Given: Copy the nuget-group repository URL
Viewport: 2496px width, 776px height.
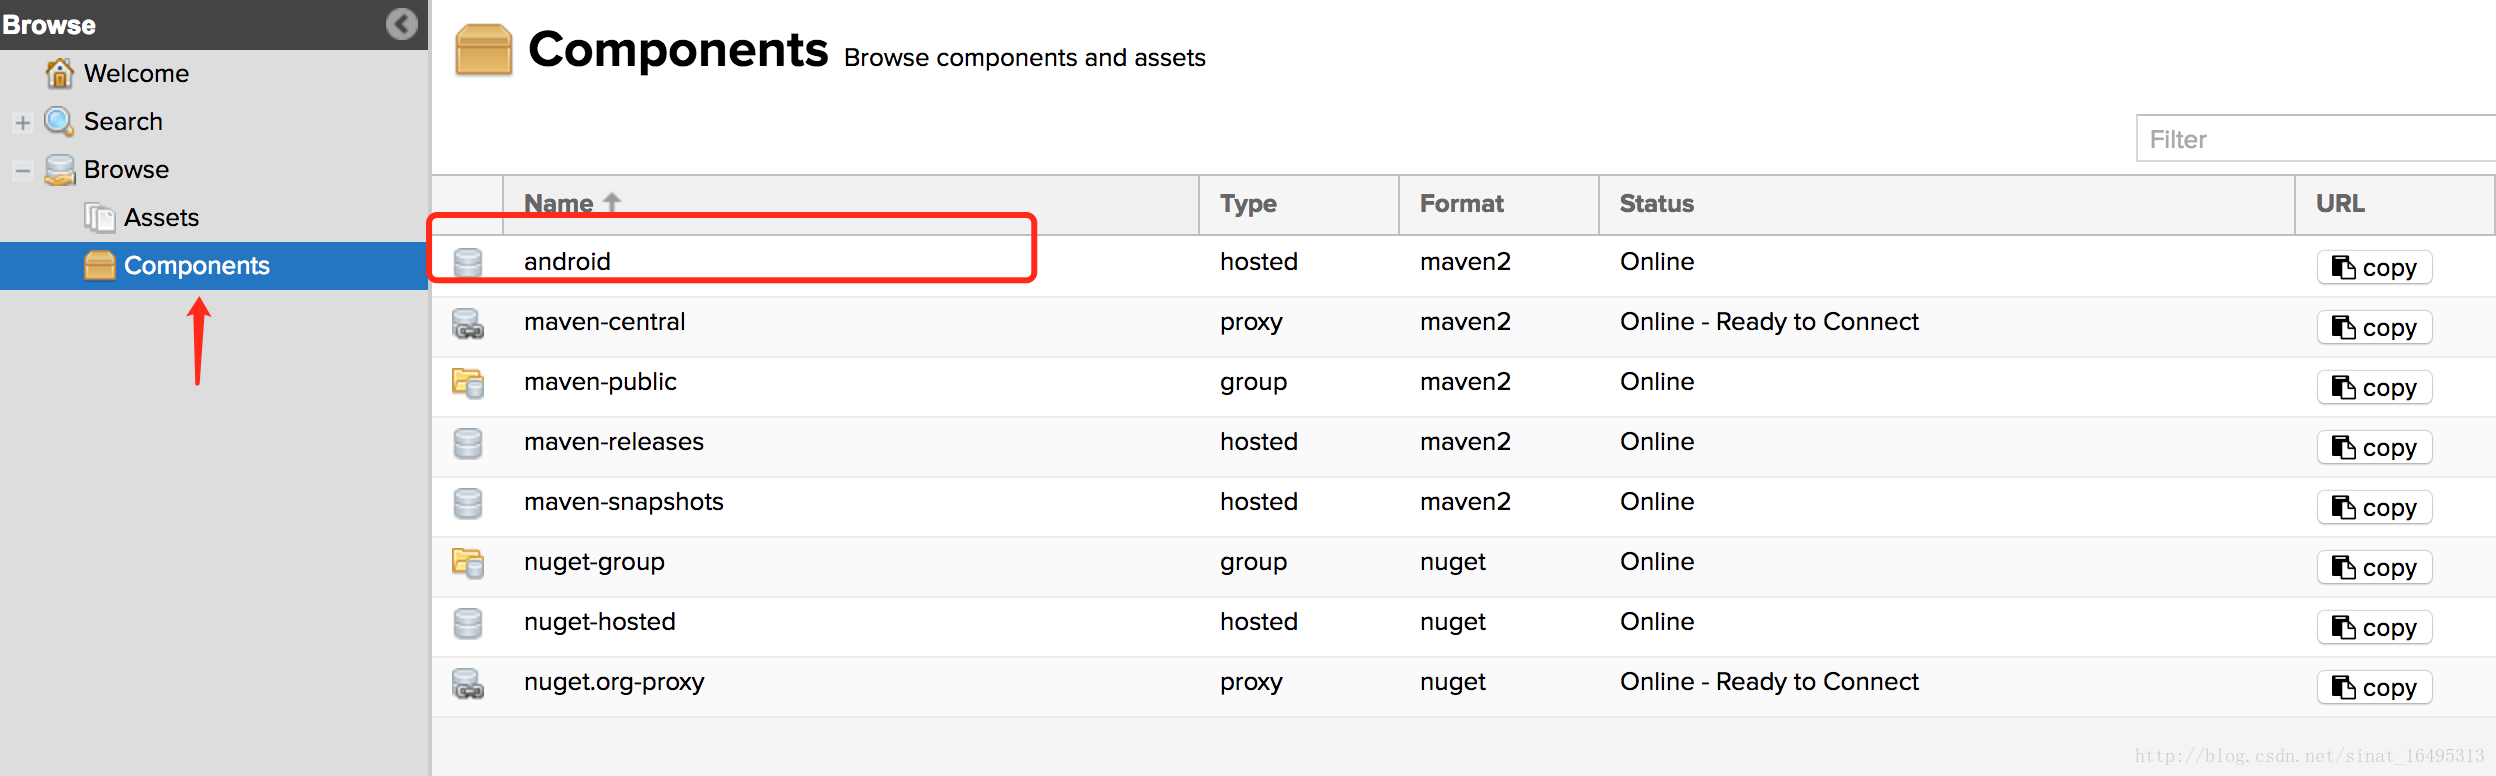Looking at the screenshot, I should tap(2374, 567).
